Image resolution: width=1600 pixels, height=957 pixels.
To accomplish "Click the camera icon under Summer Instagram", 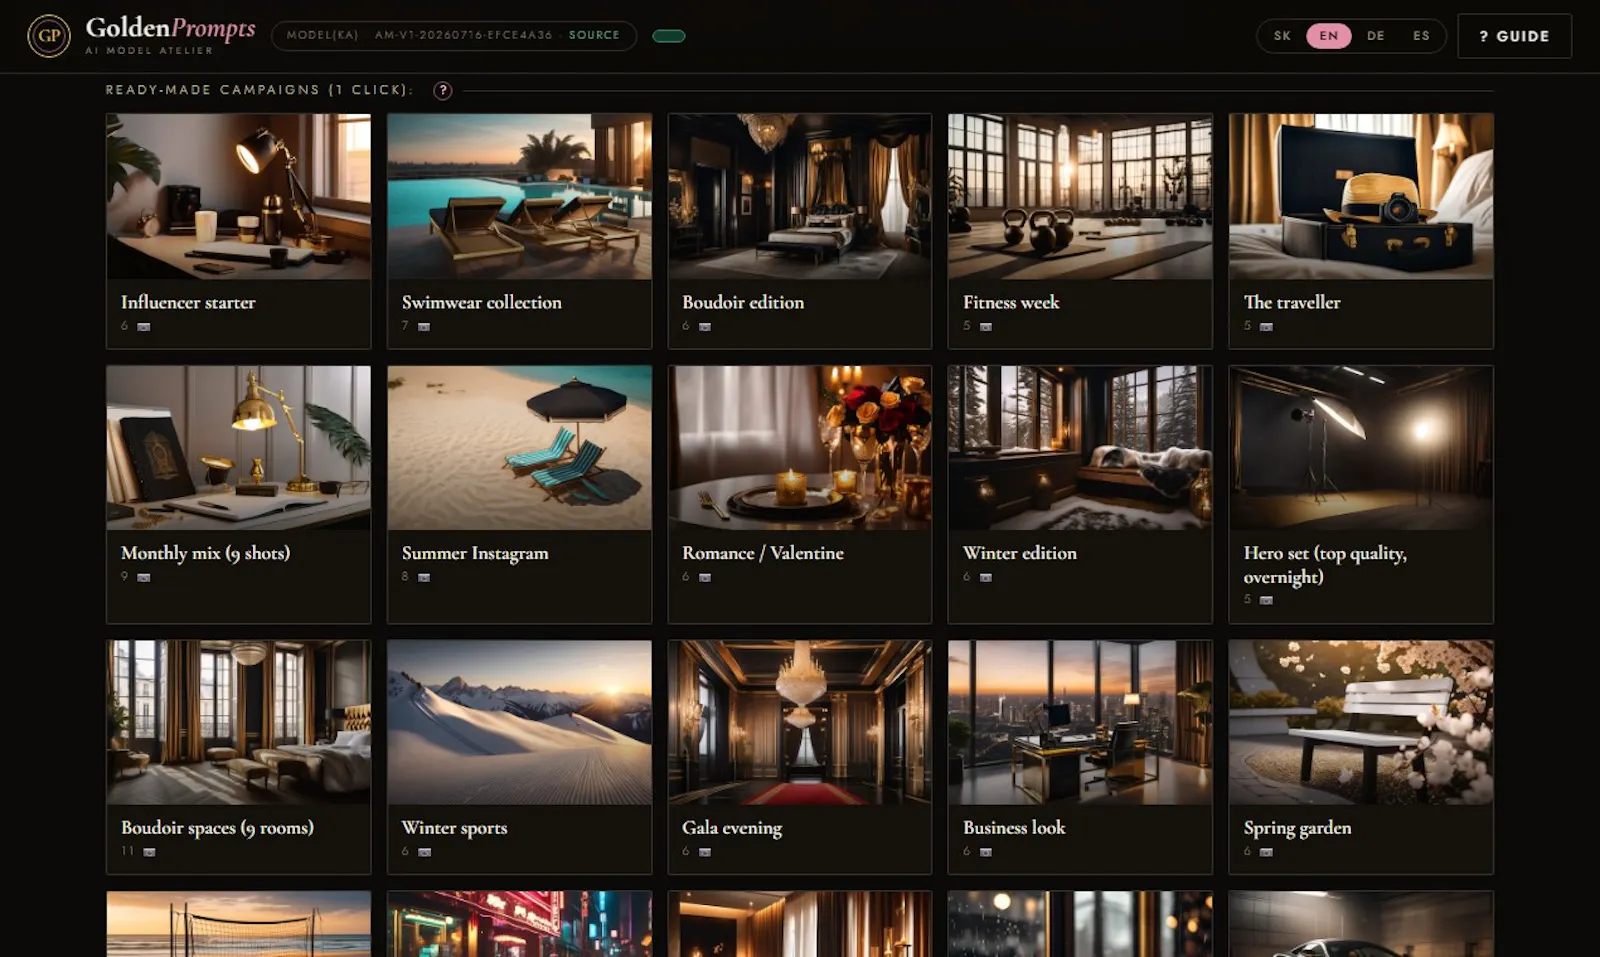I will [x=424, y=578].
